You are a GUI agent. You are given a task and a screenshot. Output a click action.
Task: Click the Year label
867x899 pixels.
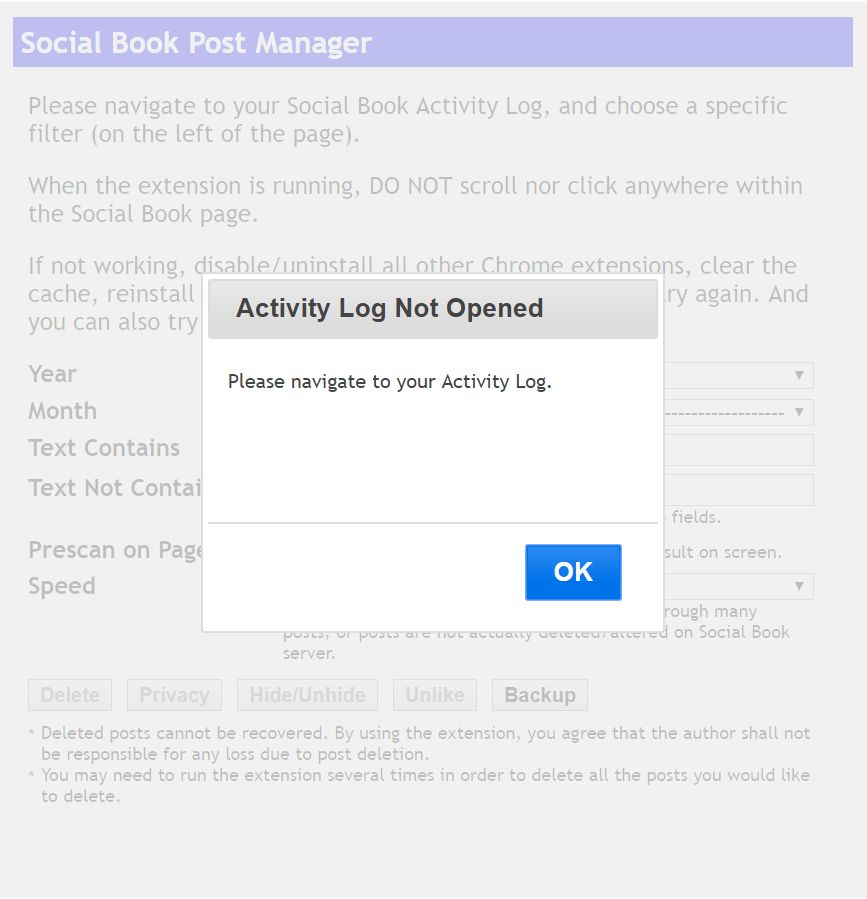pyautogui.click(x=52, y=374)
